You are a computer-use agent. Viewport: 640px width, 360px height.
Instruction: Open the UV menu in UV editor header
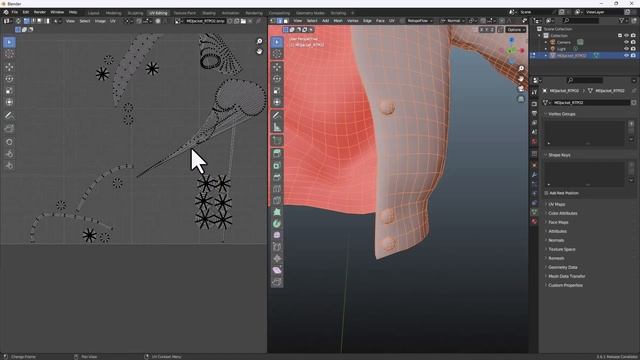point(113,21)
